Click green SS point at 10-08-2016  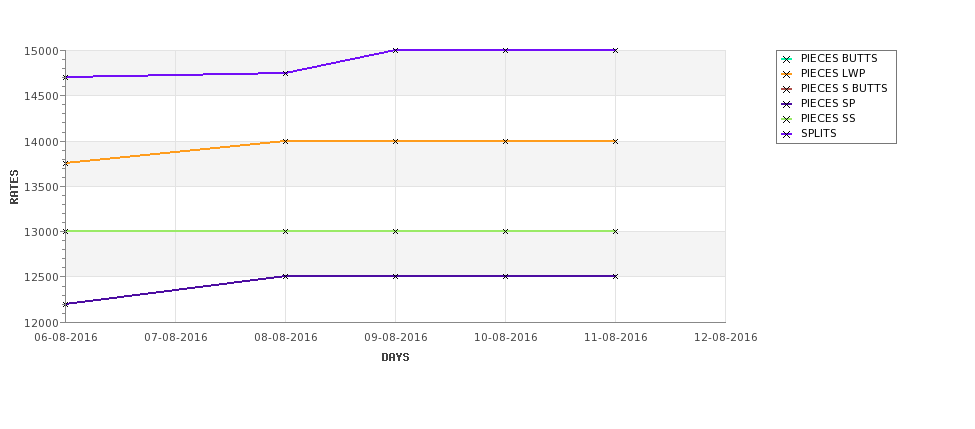pos(505,231)
